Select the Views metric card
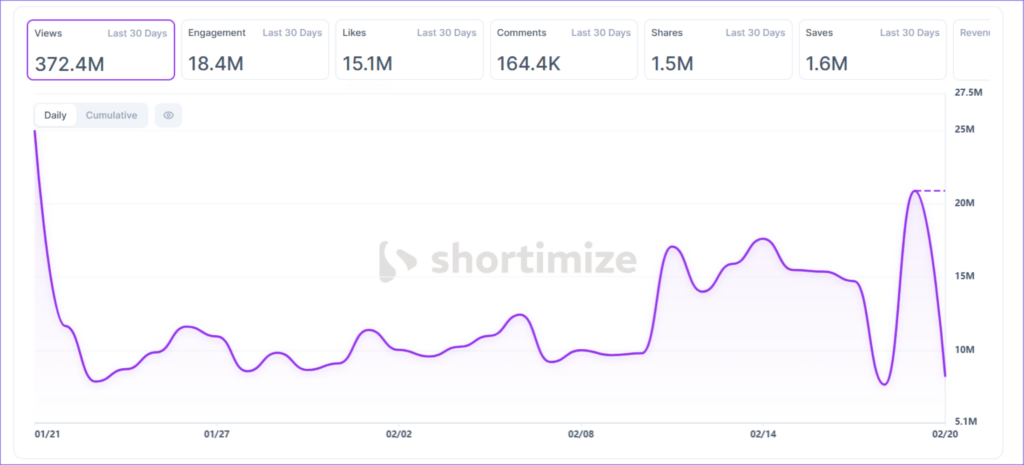The height and width of the screenshot is (465, 1024). click(101, 50)
